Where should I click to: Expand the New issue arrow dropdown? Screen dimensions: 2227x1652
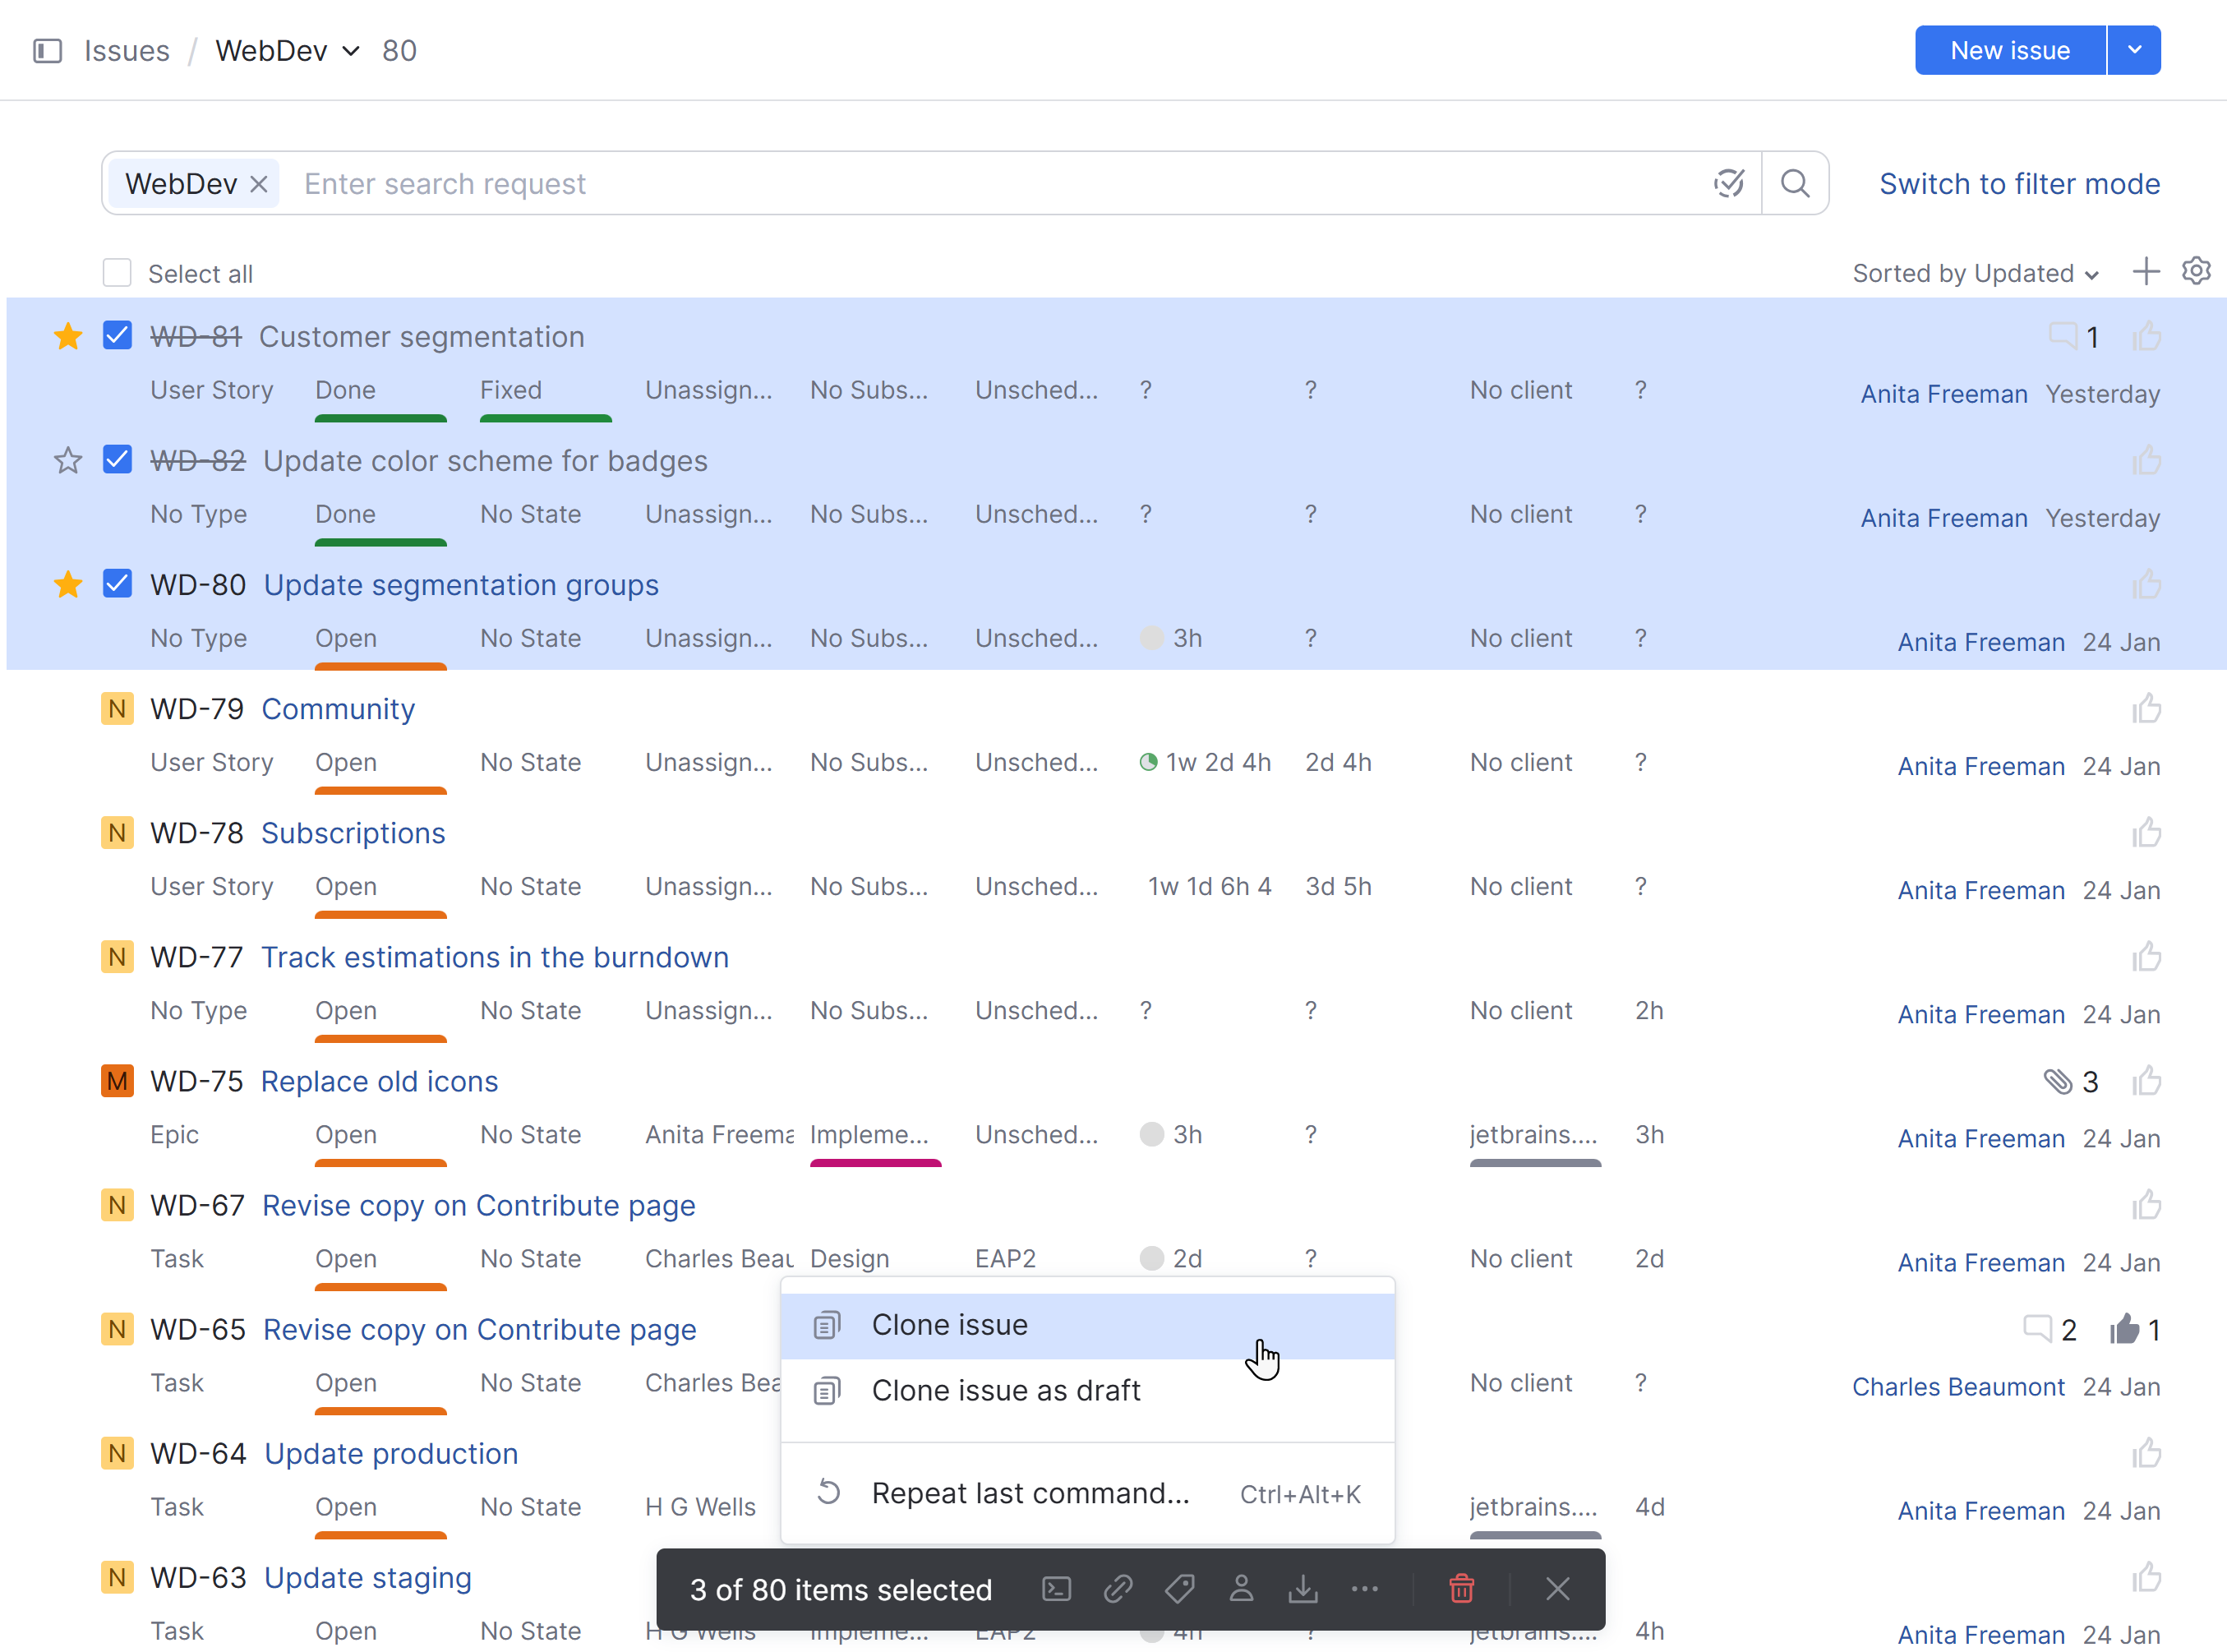[2134, 50]
